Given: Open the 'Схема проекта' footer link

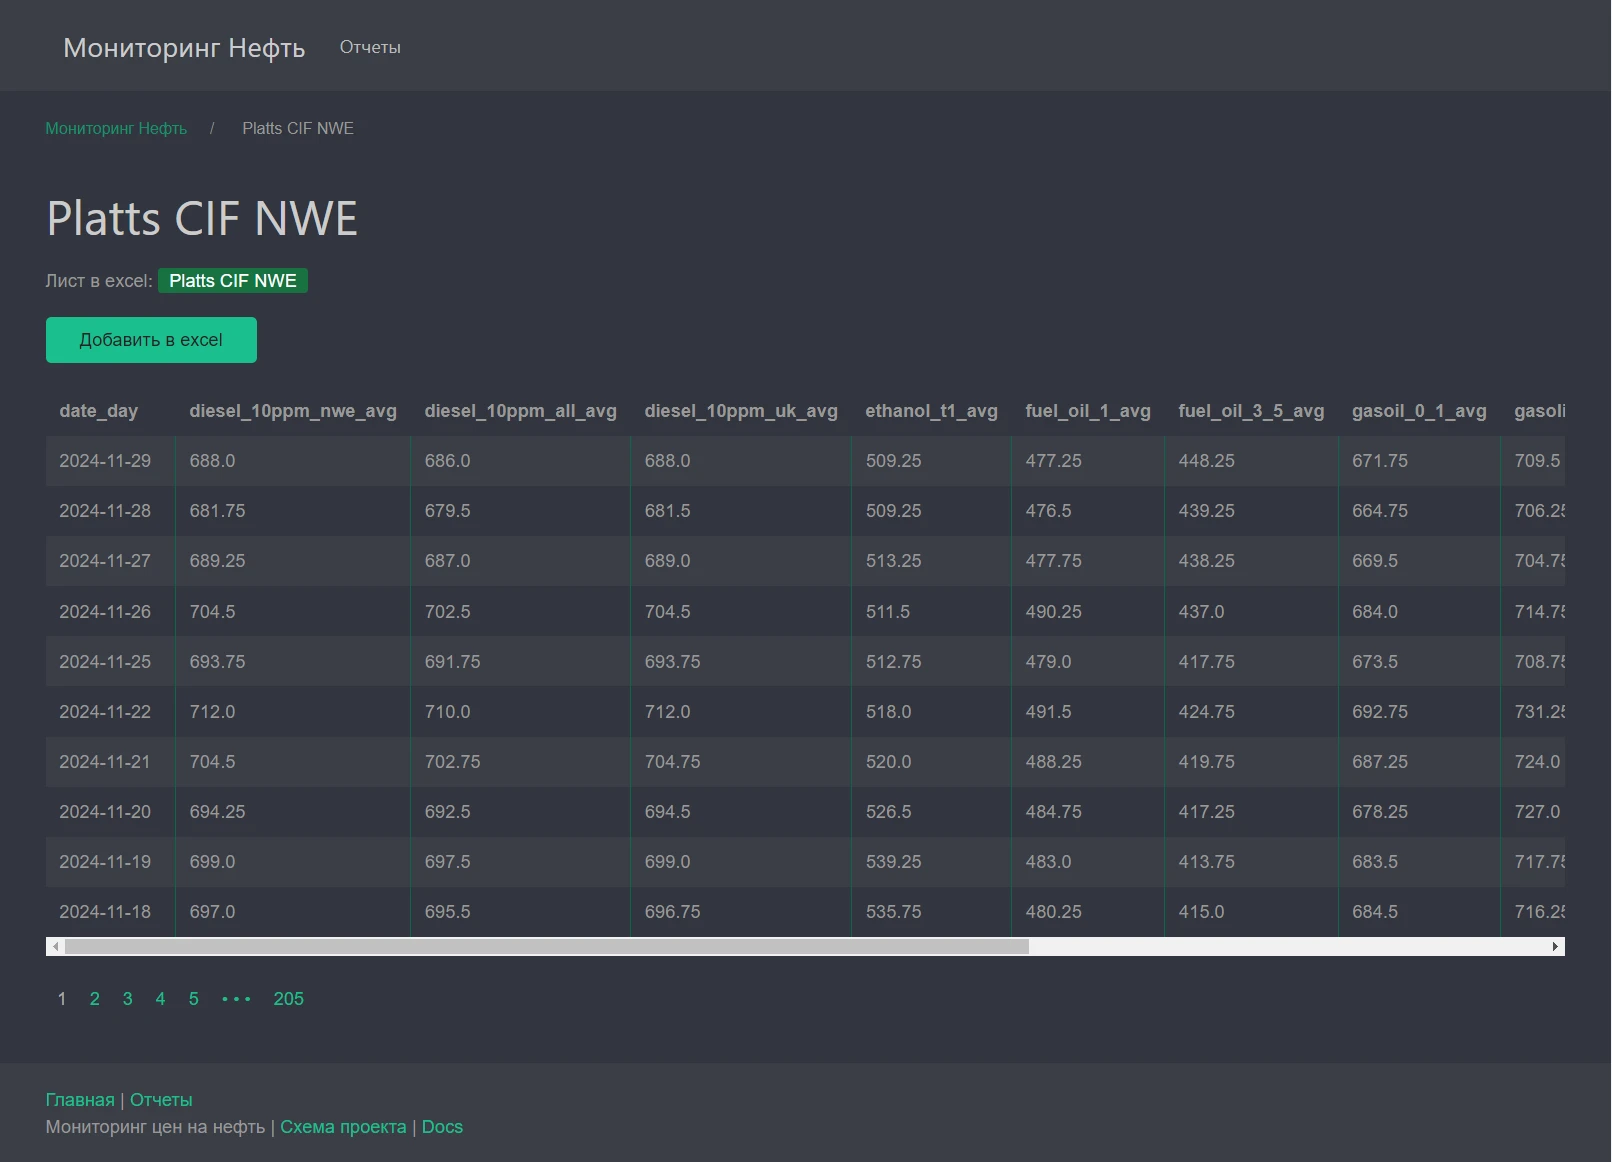Looking at the screenshot, I should click(x=343, y=1127).
